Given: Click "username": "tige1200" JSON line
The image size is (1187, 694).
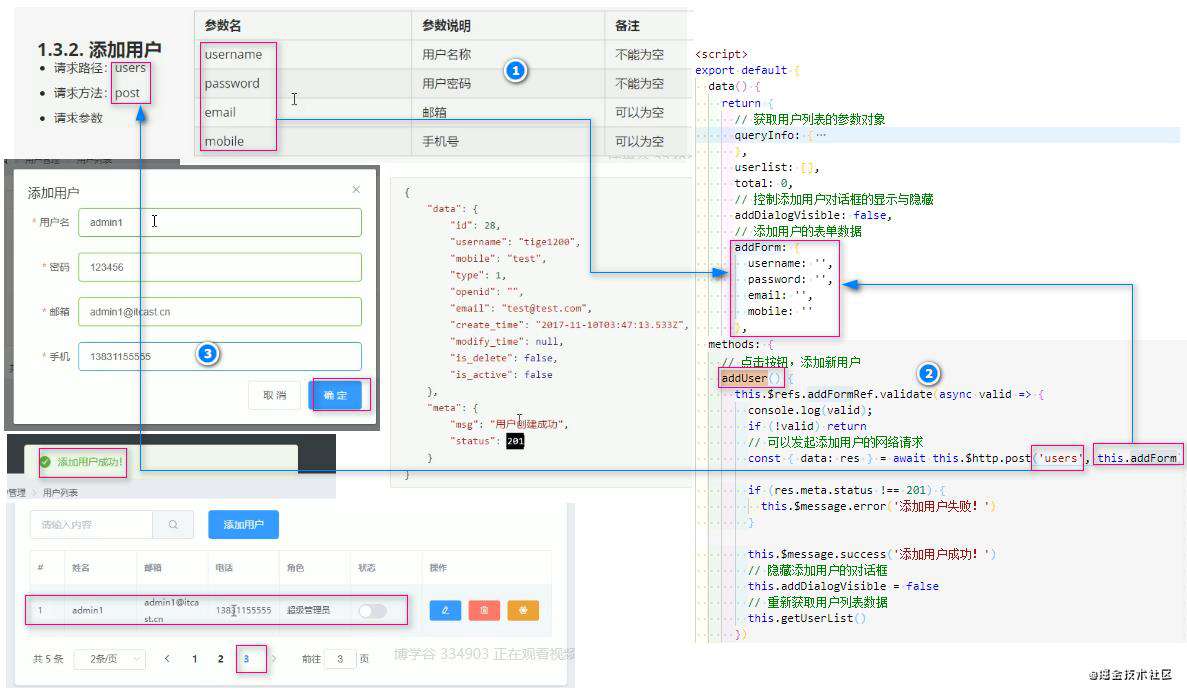Looking at the screenshot, I should (x=515, y=242).
